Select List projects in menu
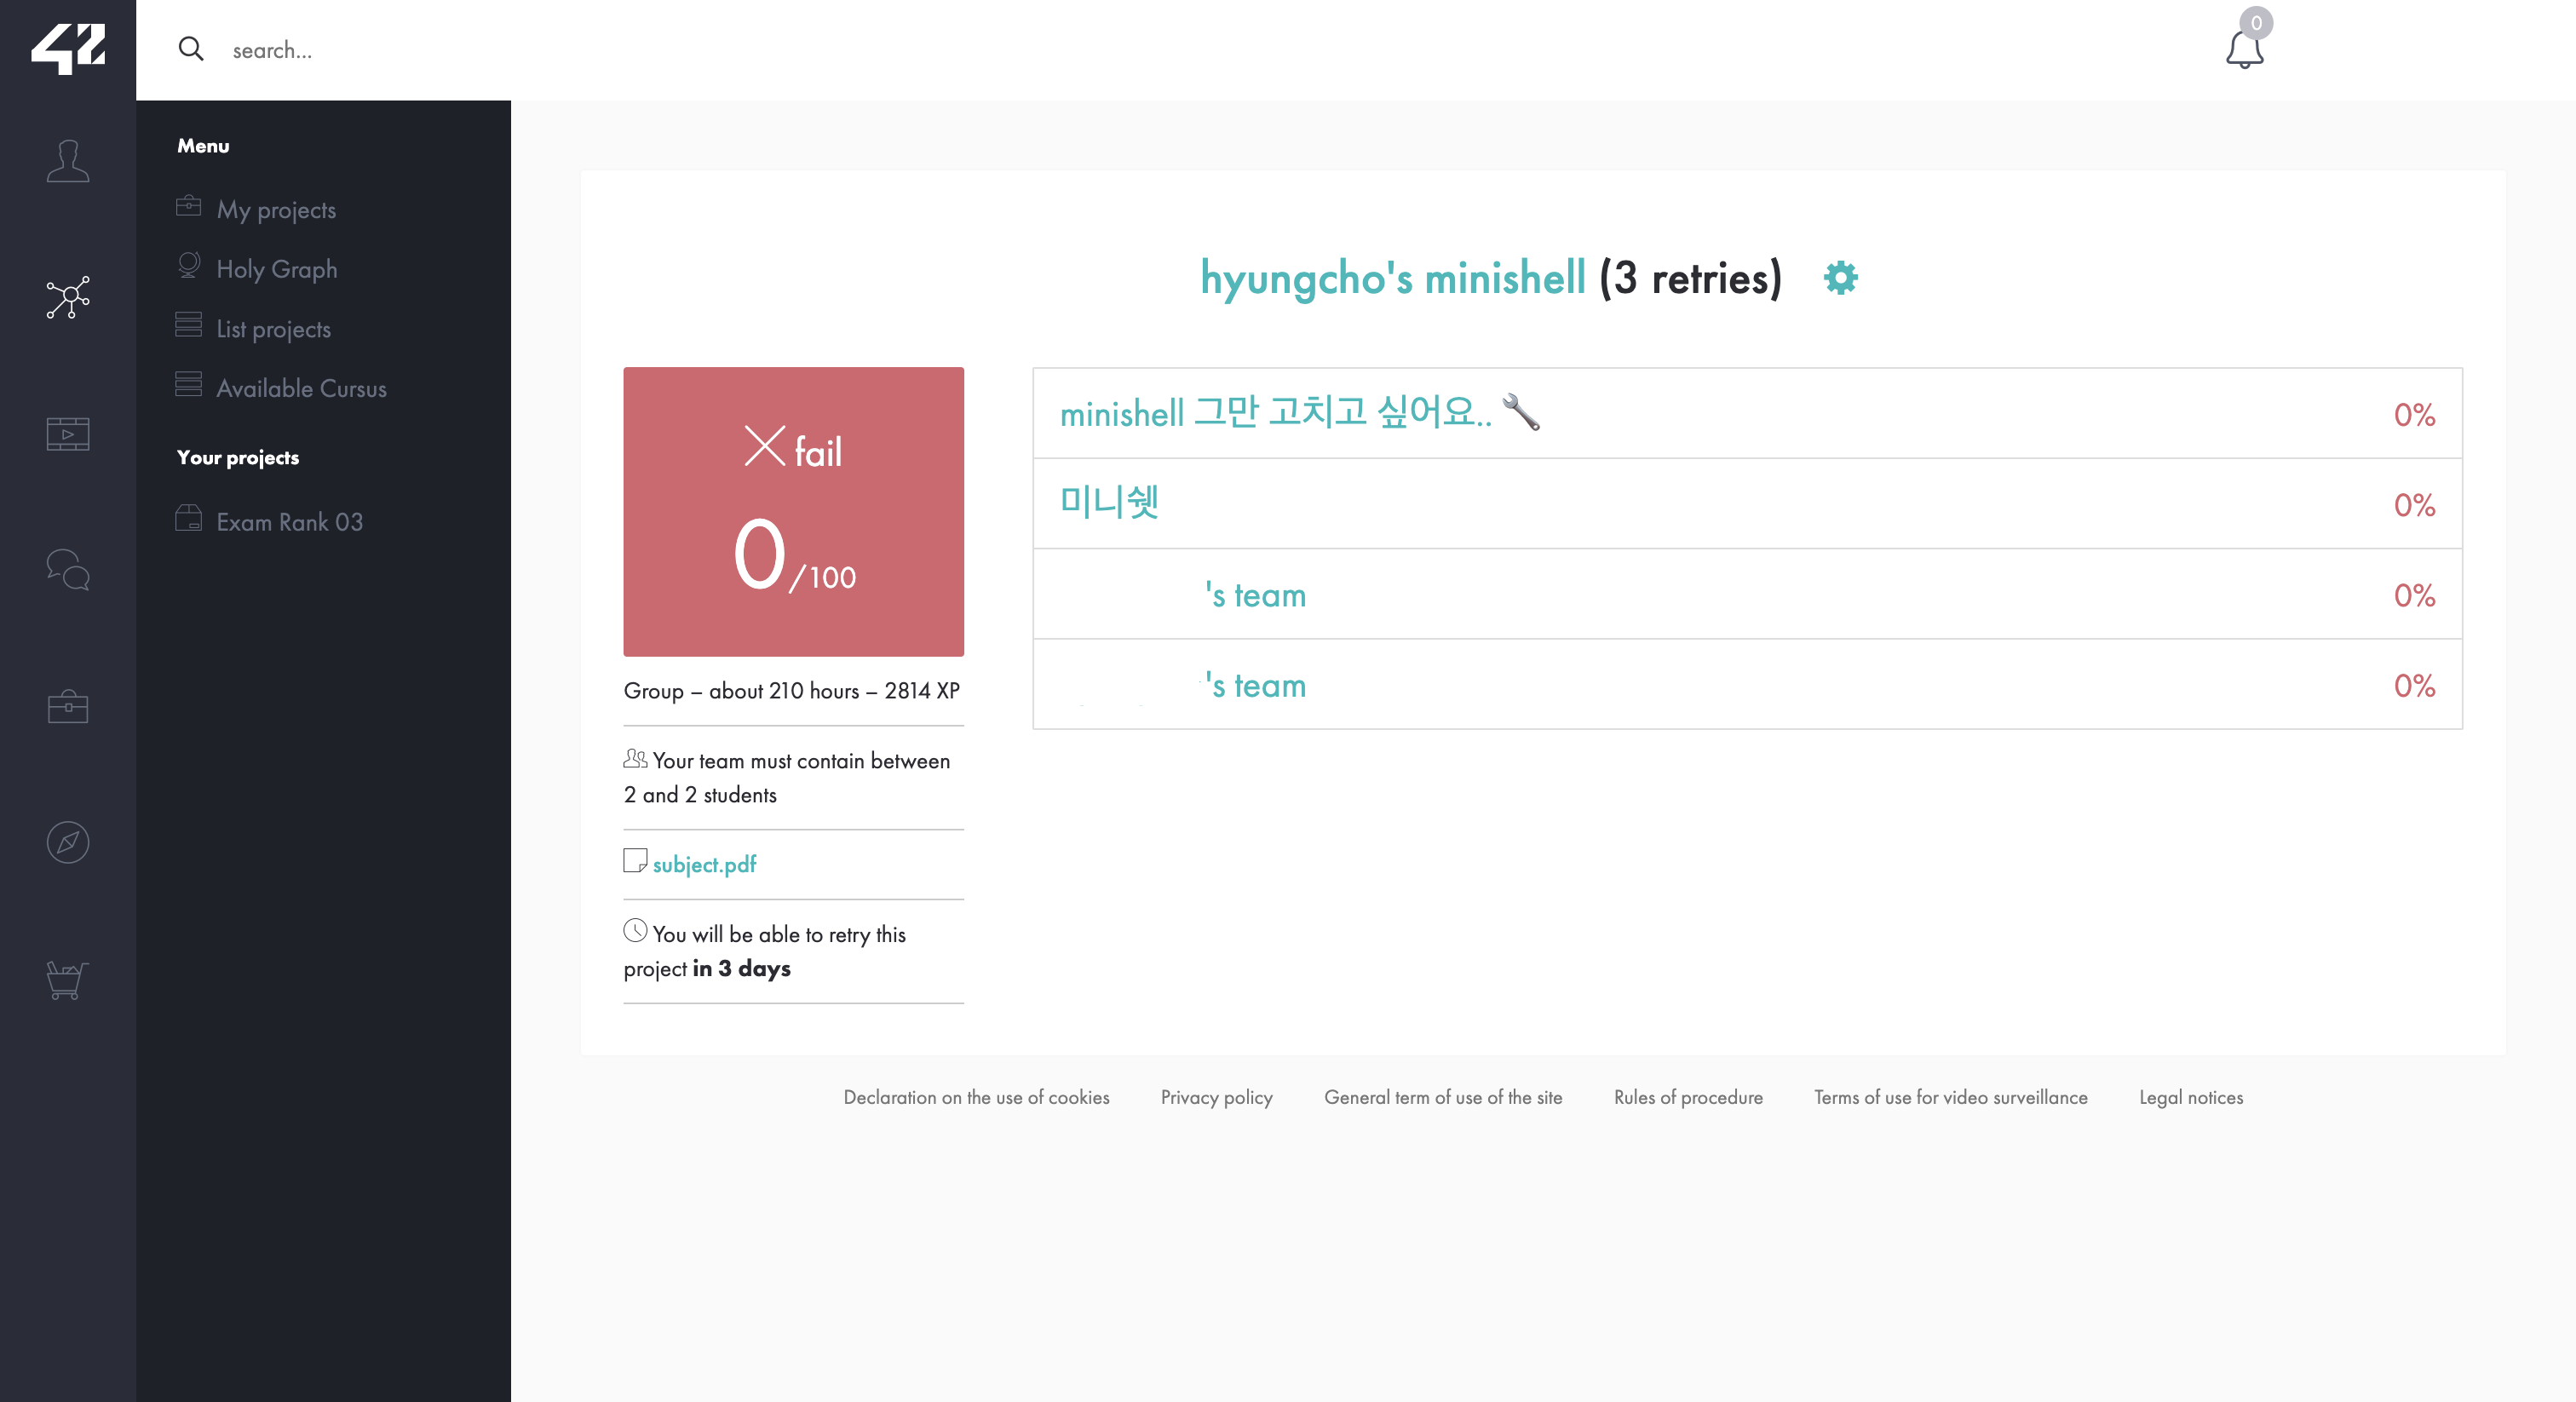The image size is (2576, 1402). [273, 329]
